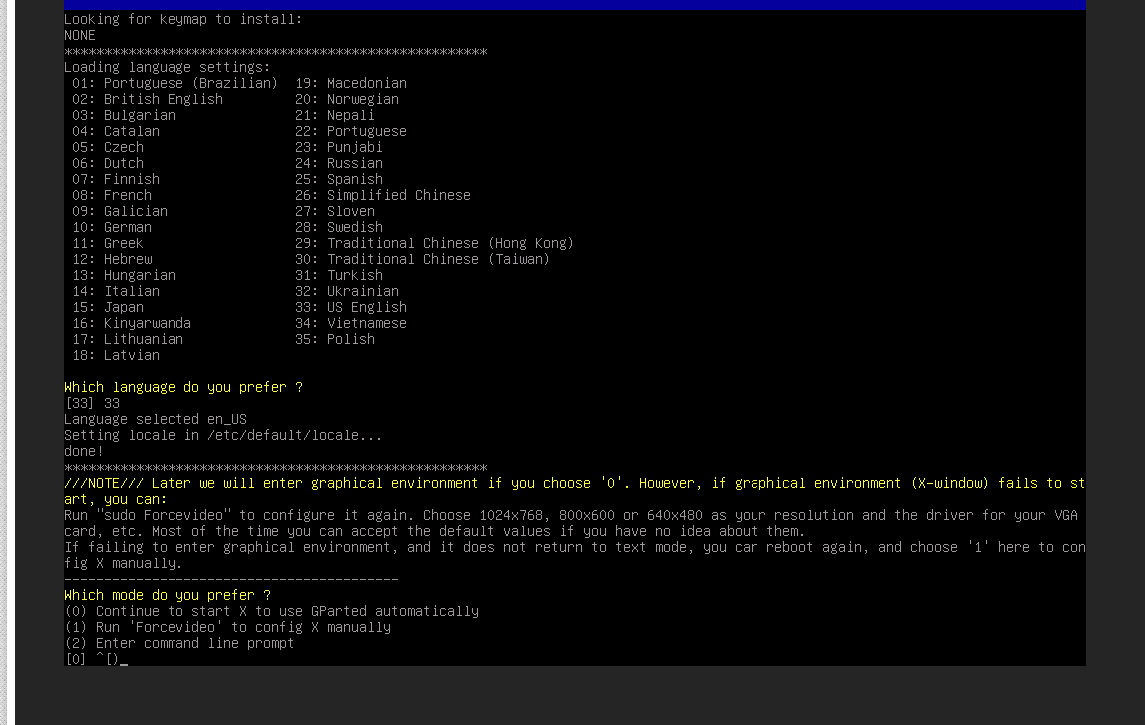Click "04: Catalan" entry

pos(116,131)
